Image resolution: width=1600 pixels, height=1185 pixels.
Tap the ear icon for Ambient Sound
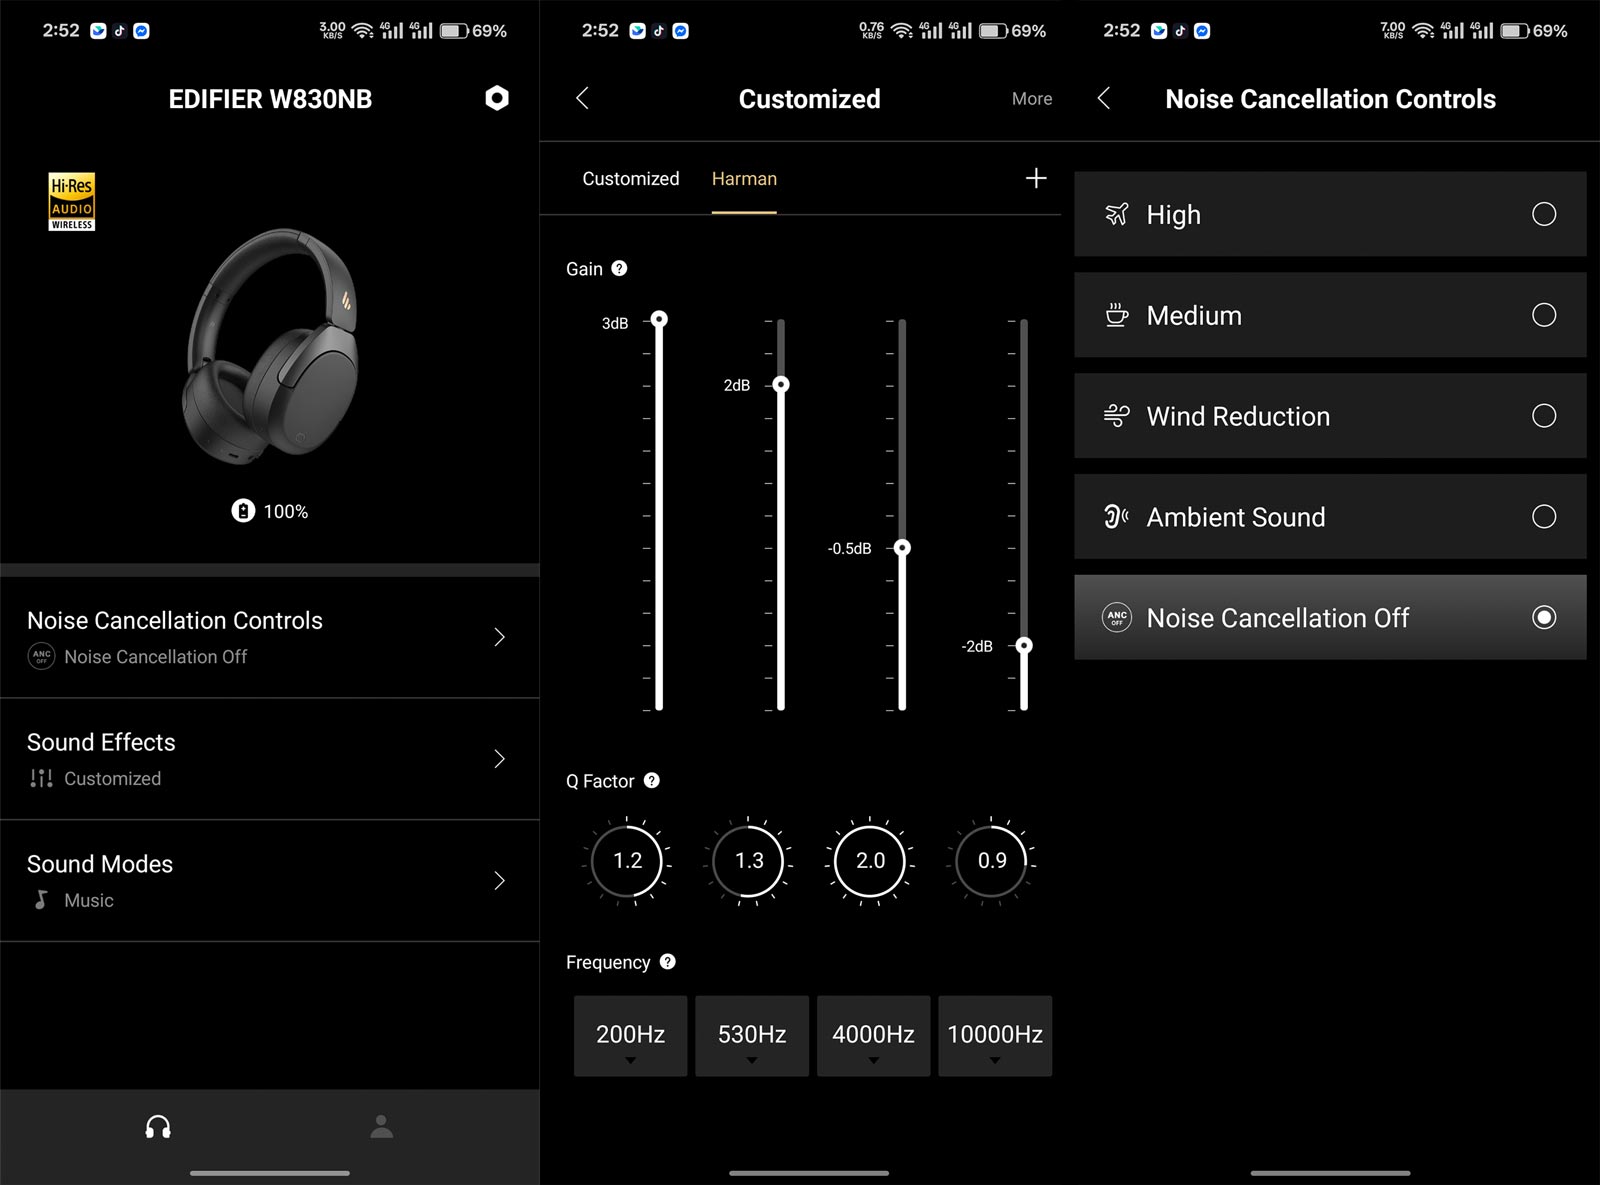point(1116,517)
